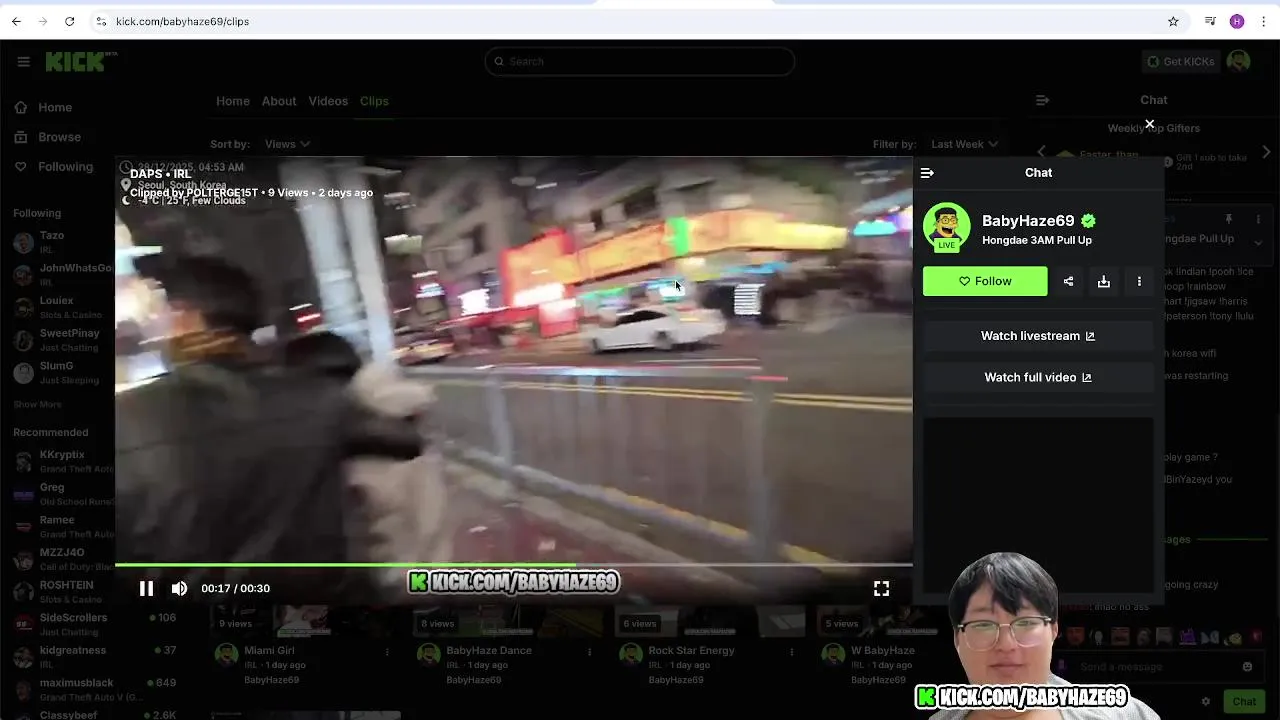The image size is (1280, 720).
Task: Enter fullscreen mode on the clip
Action: click(881, 588)
